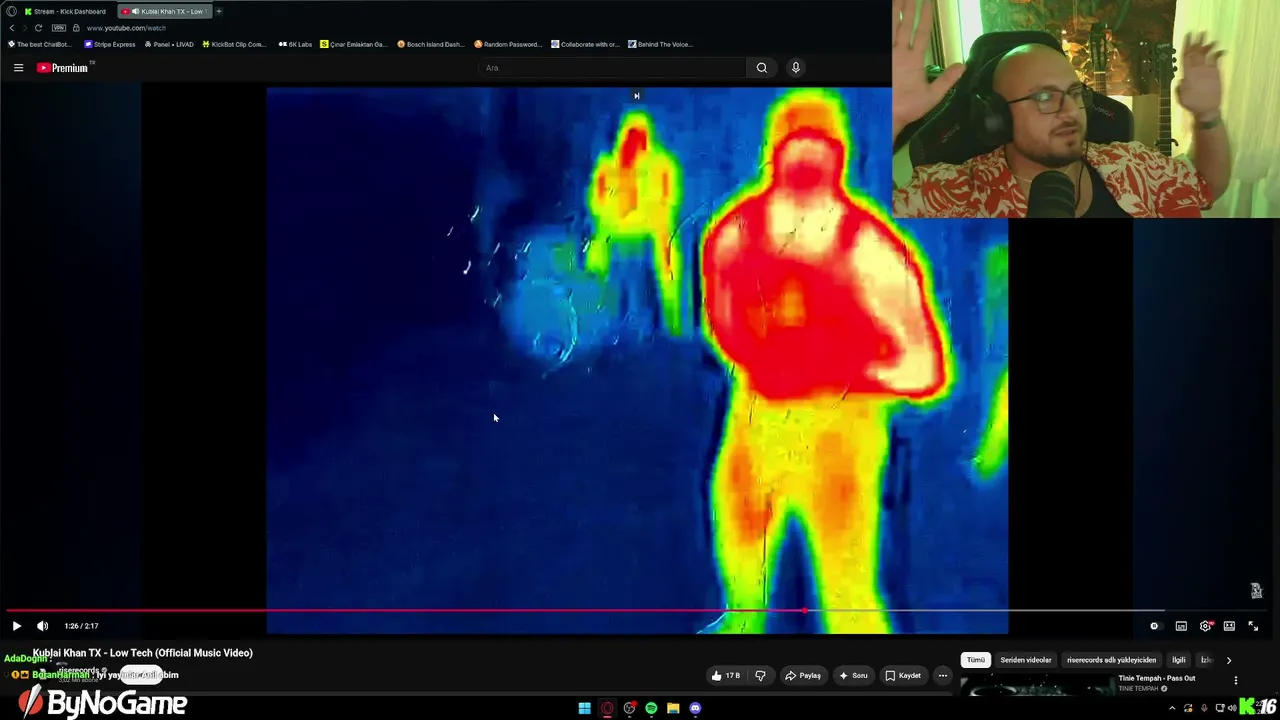Open the 'Collaborate with cr...' bookmark

586,44
